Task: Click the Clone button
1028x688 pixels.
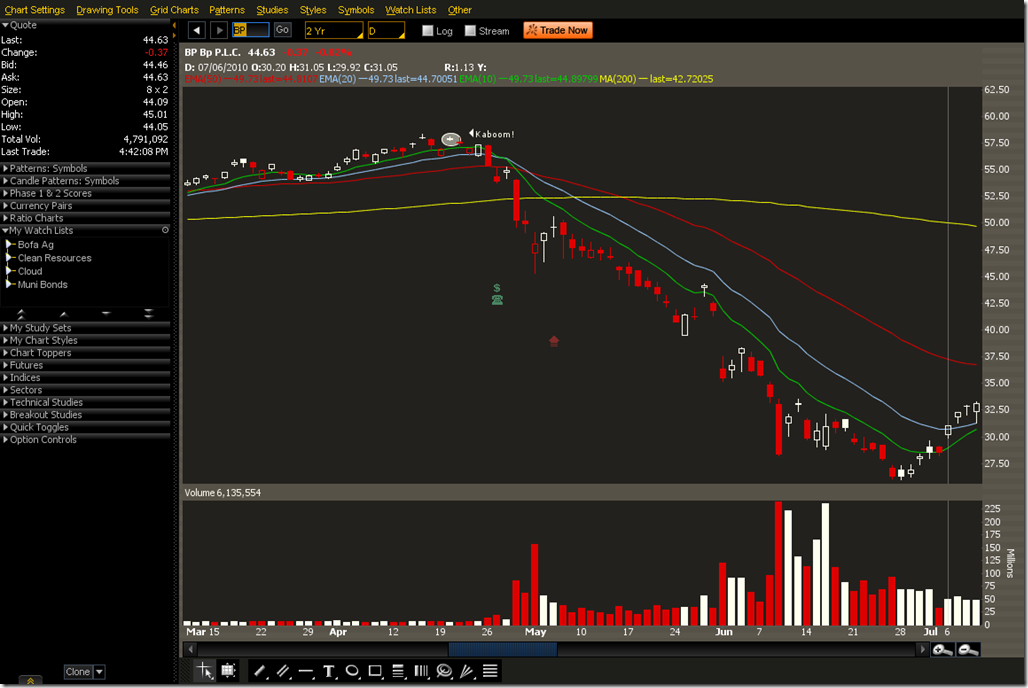Action: pyautogui.click(x=78, y=672)
